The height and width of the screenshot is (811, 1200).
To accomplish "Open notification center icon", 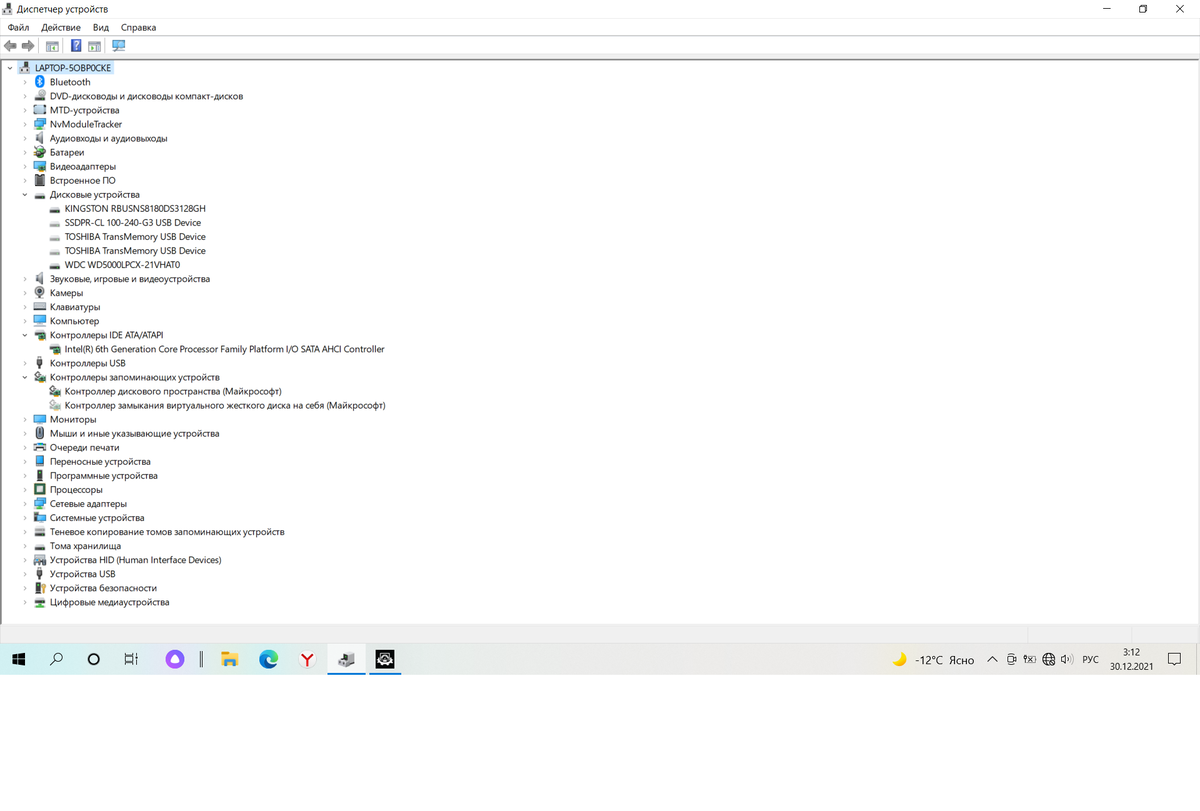I will [1175, 659].
